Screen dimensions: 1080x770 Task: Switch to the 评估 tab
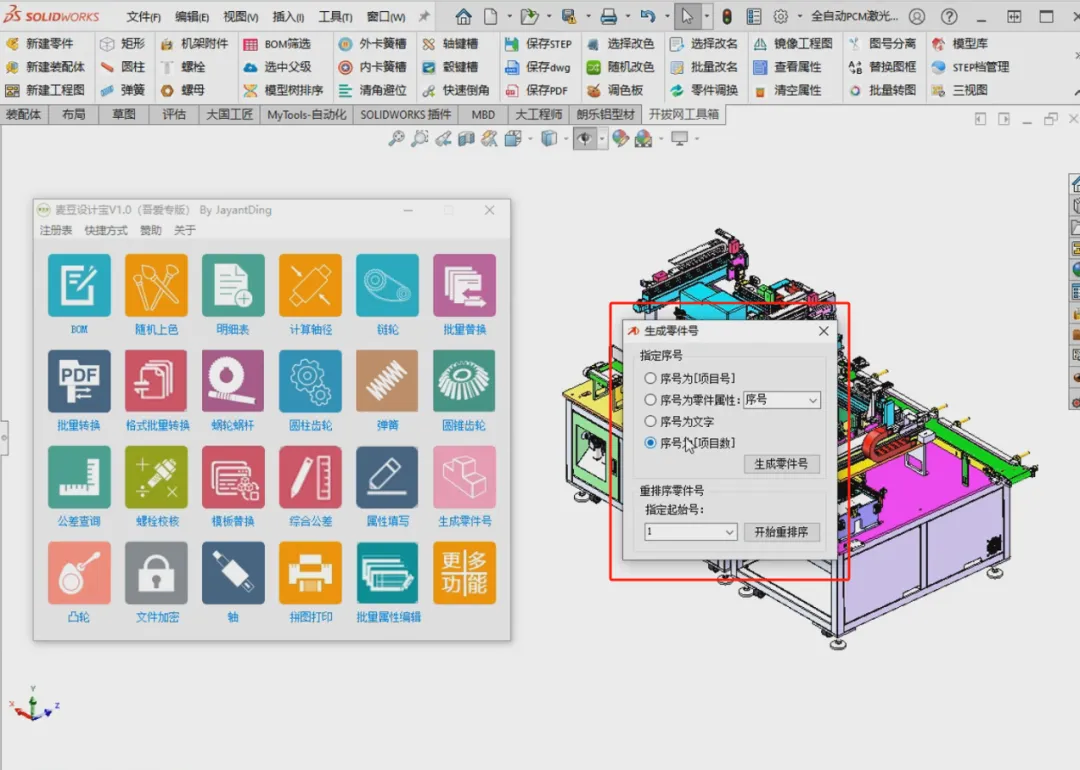(174, 114)
